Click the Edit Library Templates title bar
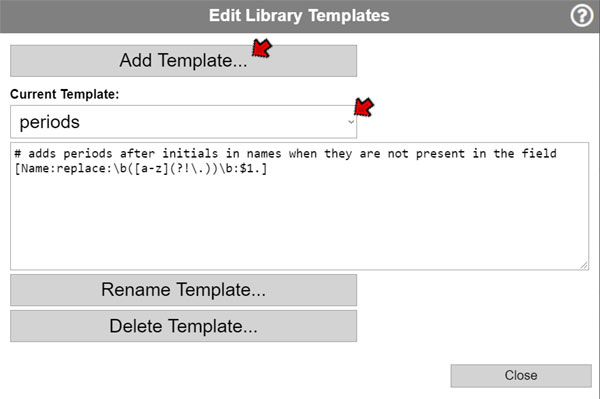This screenshot has width=600, height=399. [299, 16]
